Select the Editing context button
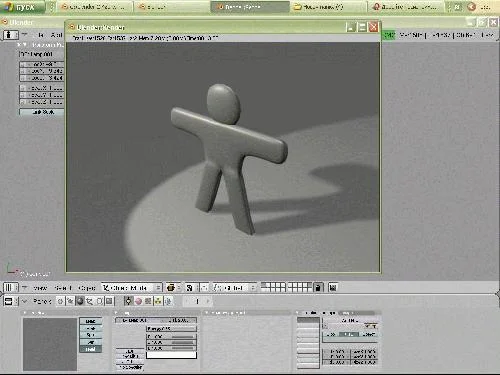 tap(99, 301)
